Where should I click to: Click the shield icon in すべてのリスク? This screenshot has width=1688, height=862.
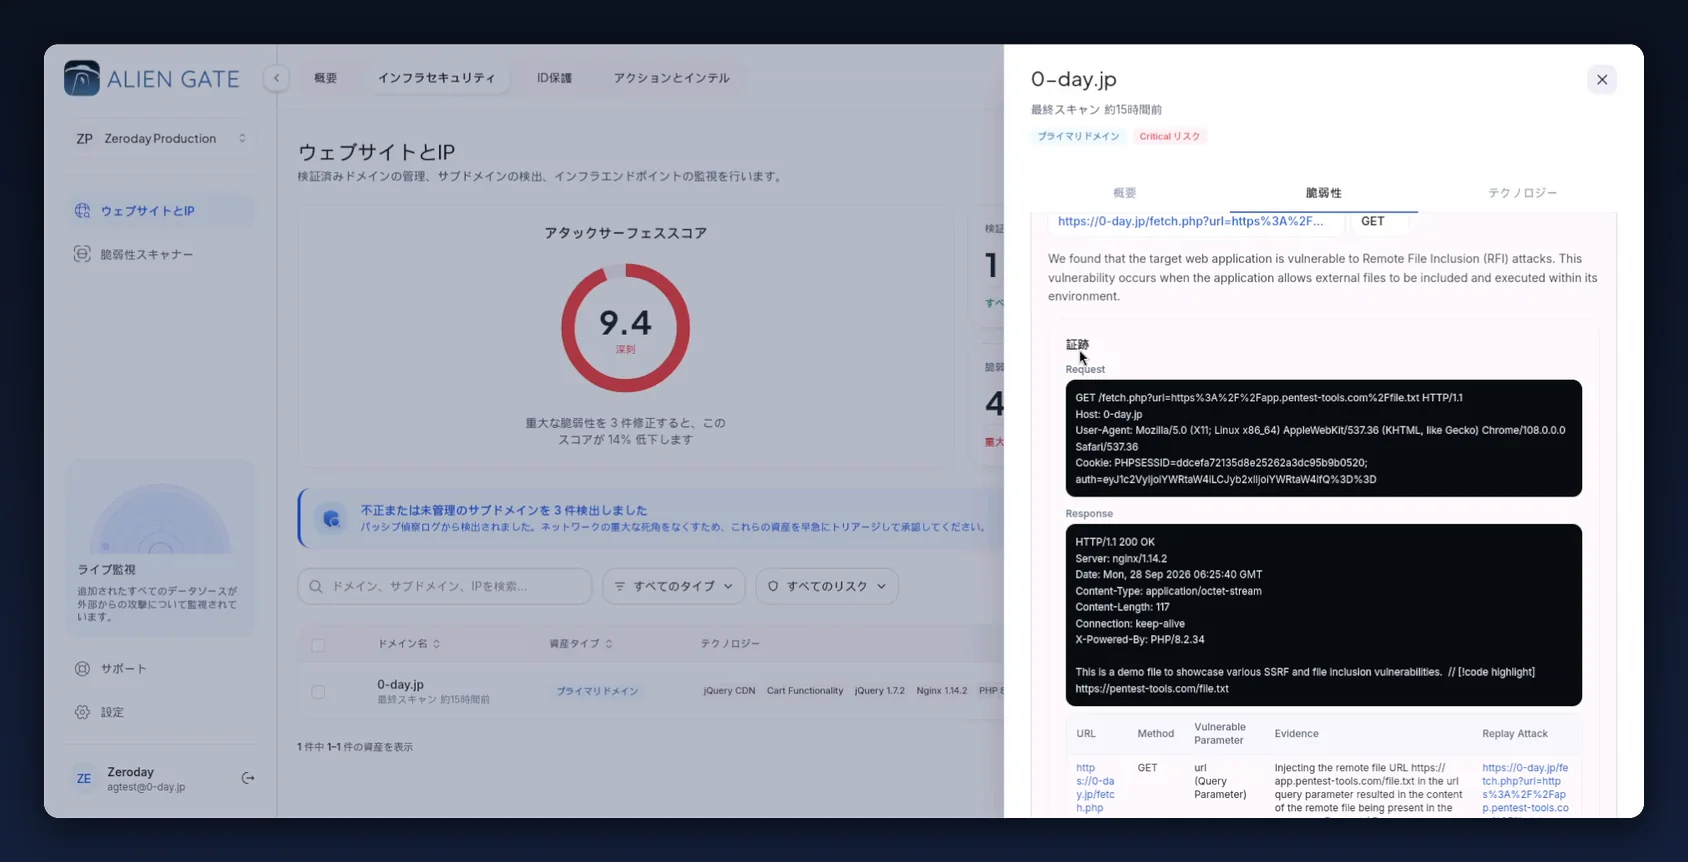[x=773, y=586]
